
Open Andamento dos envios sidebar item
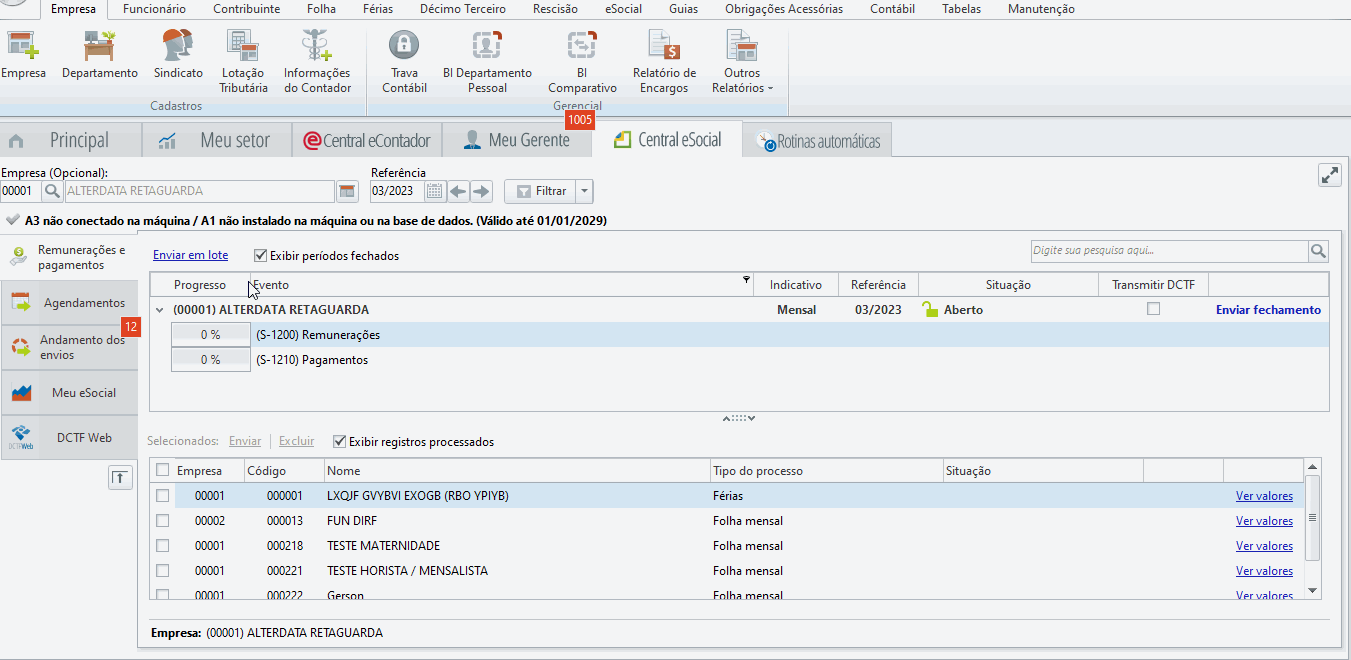click(69, 347)
